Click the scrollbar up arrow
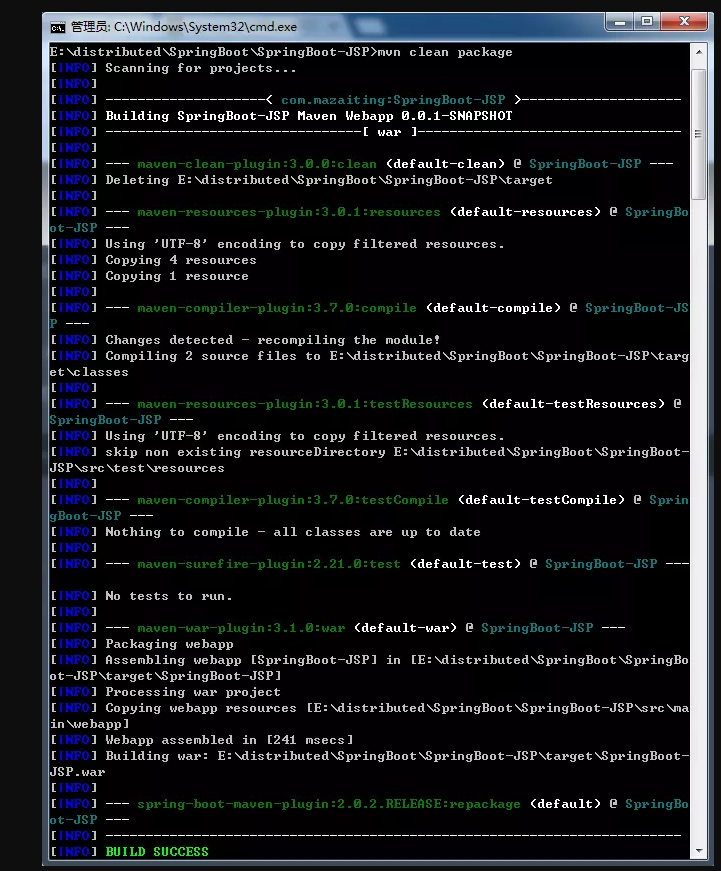The height and width of the screenshot is (871, 721). pos(698,53)
